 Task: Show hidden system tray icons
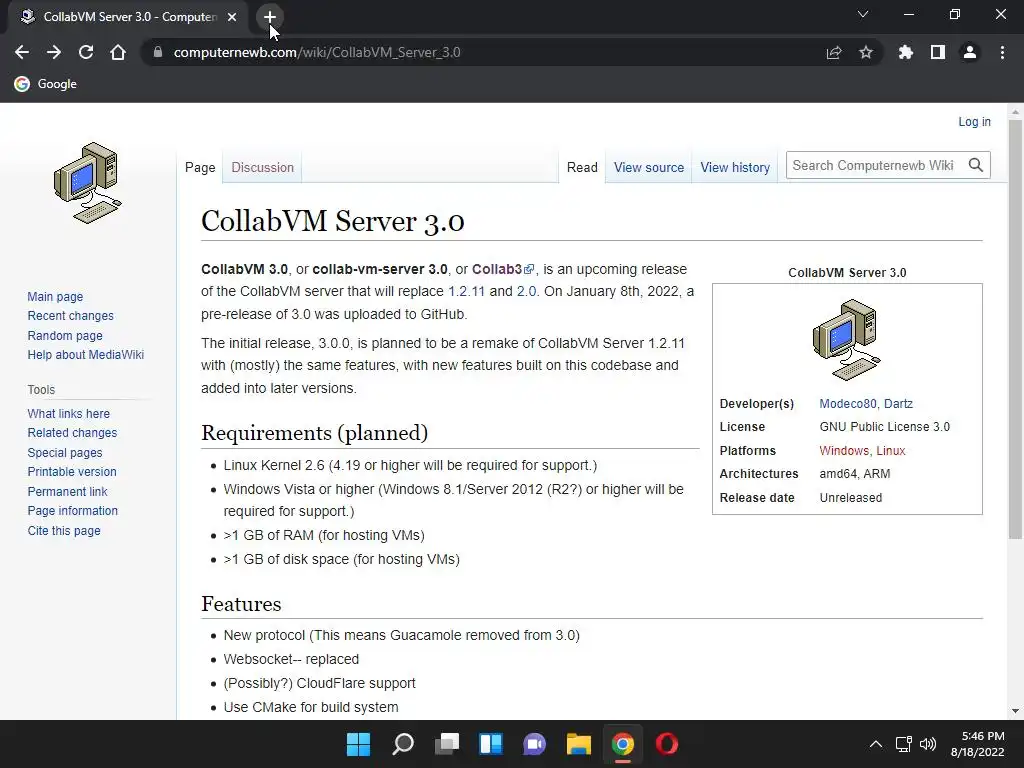[x=876, y=744]
